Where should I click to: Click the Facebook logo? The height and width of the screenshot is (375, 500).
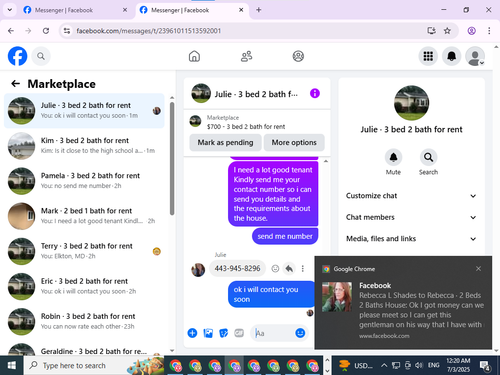17,56
